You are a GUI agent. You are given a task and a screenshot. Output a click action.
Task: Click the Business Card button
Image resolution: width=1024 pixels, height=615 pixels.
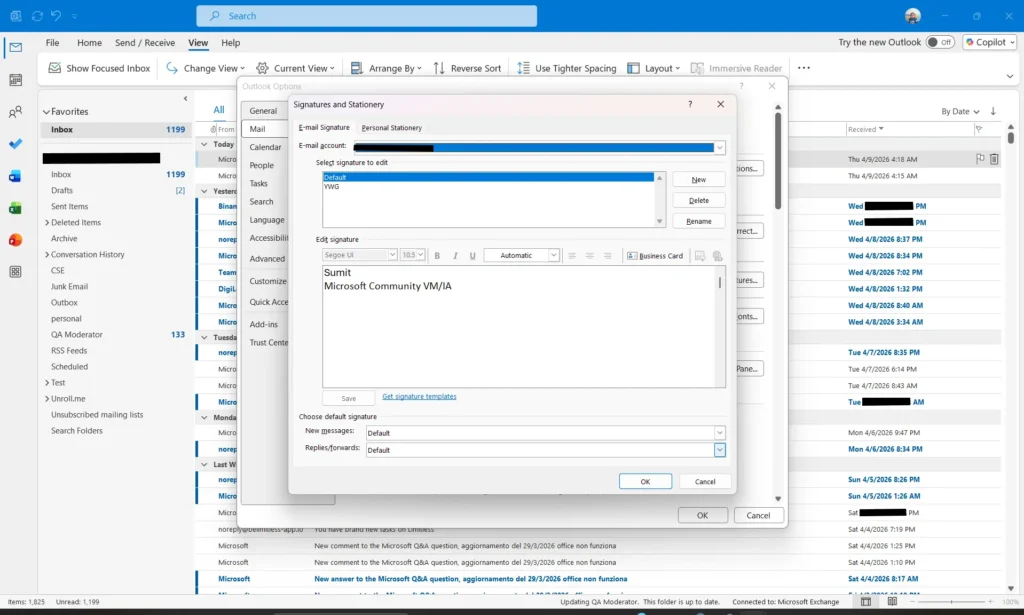click(655, 256)
